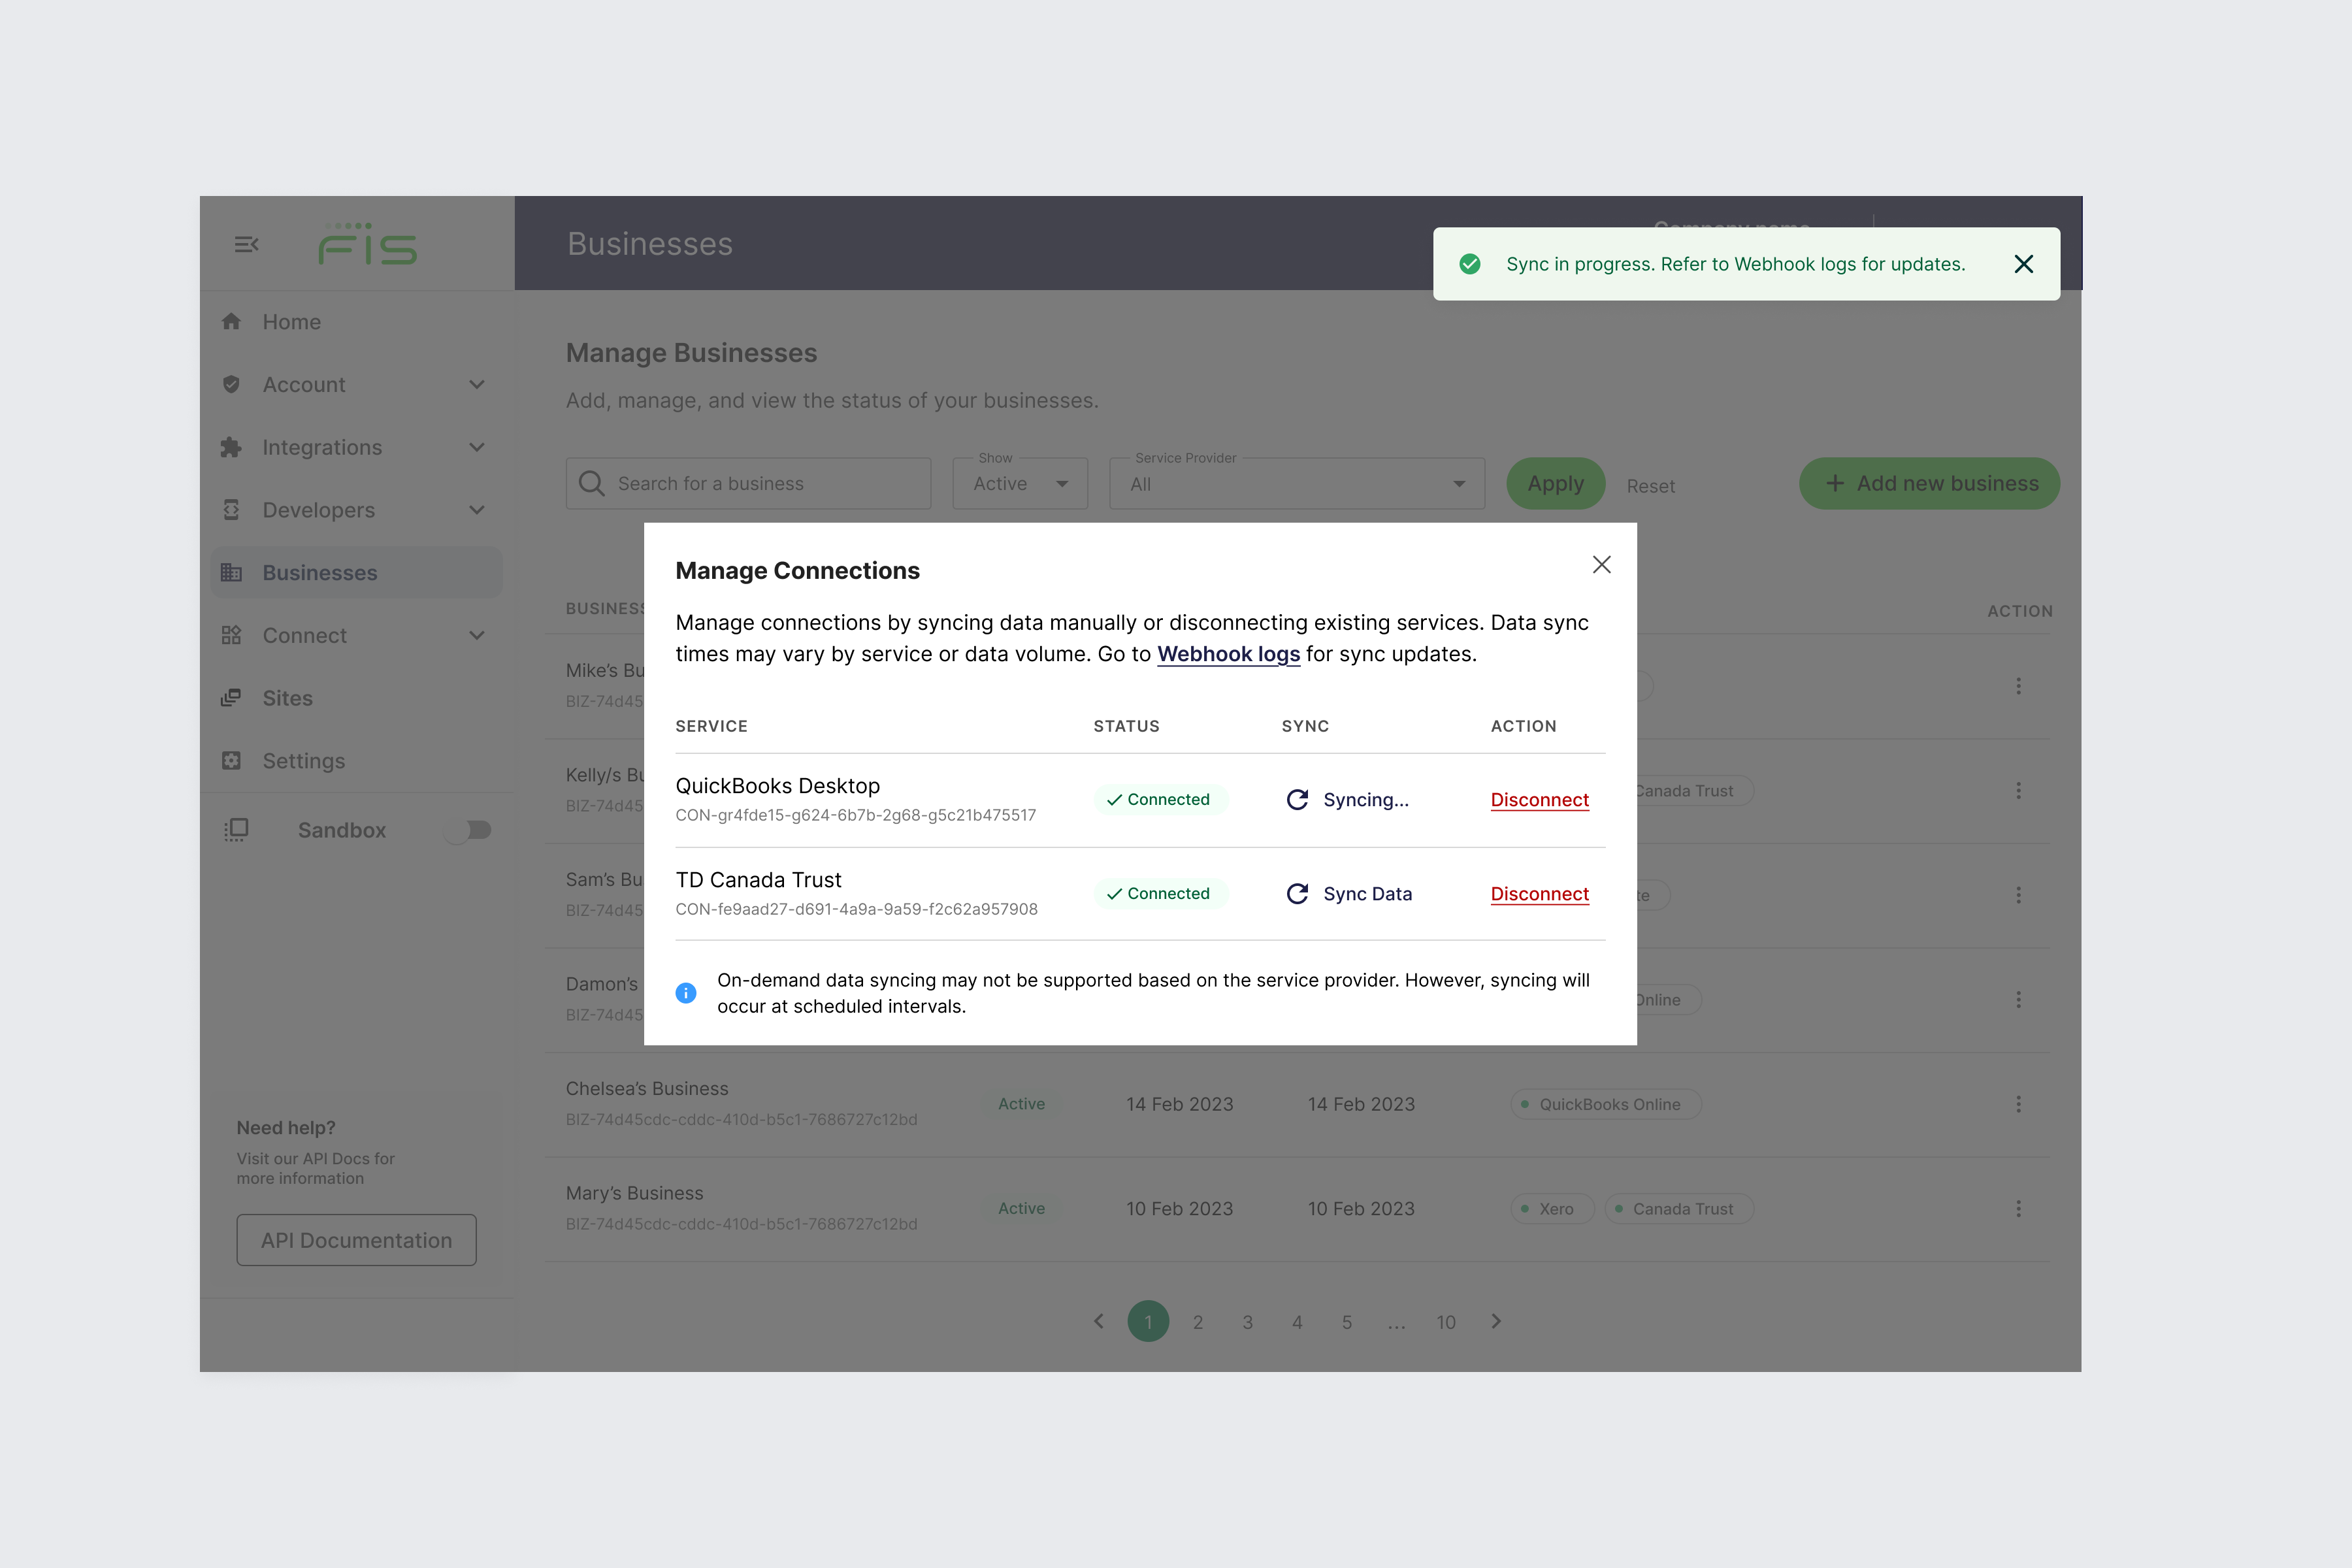Click the sidebar collapse hamburger icon
The width and height of the screenshot is (2352, 1568).
click(x=246, y=245)
